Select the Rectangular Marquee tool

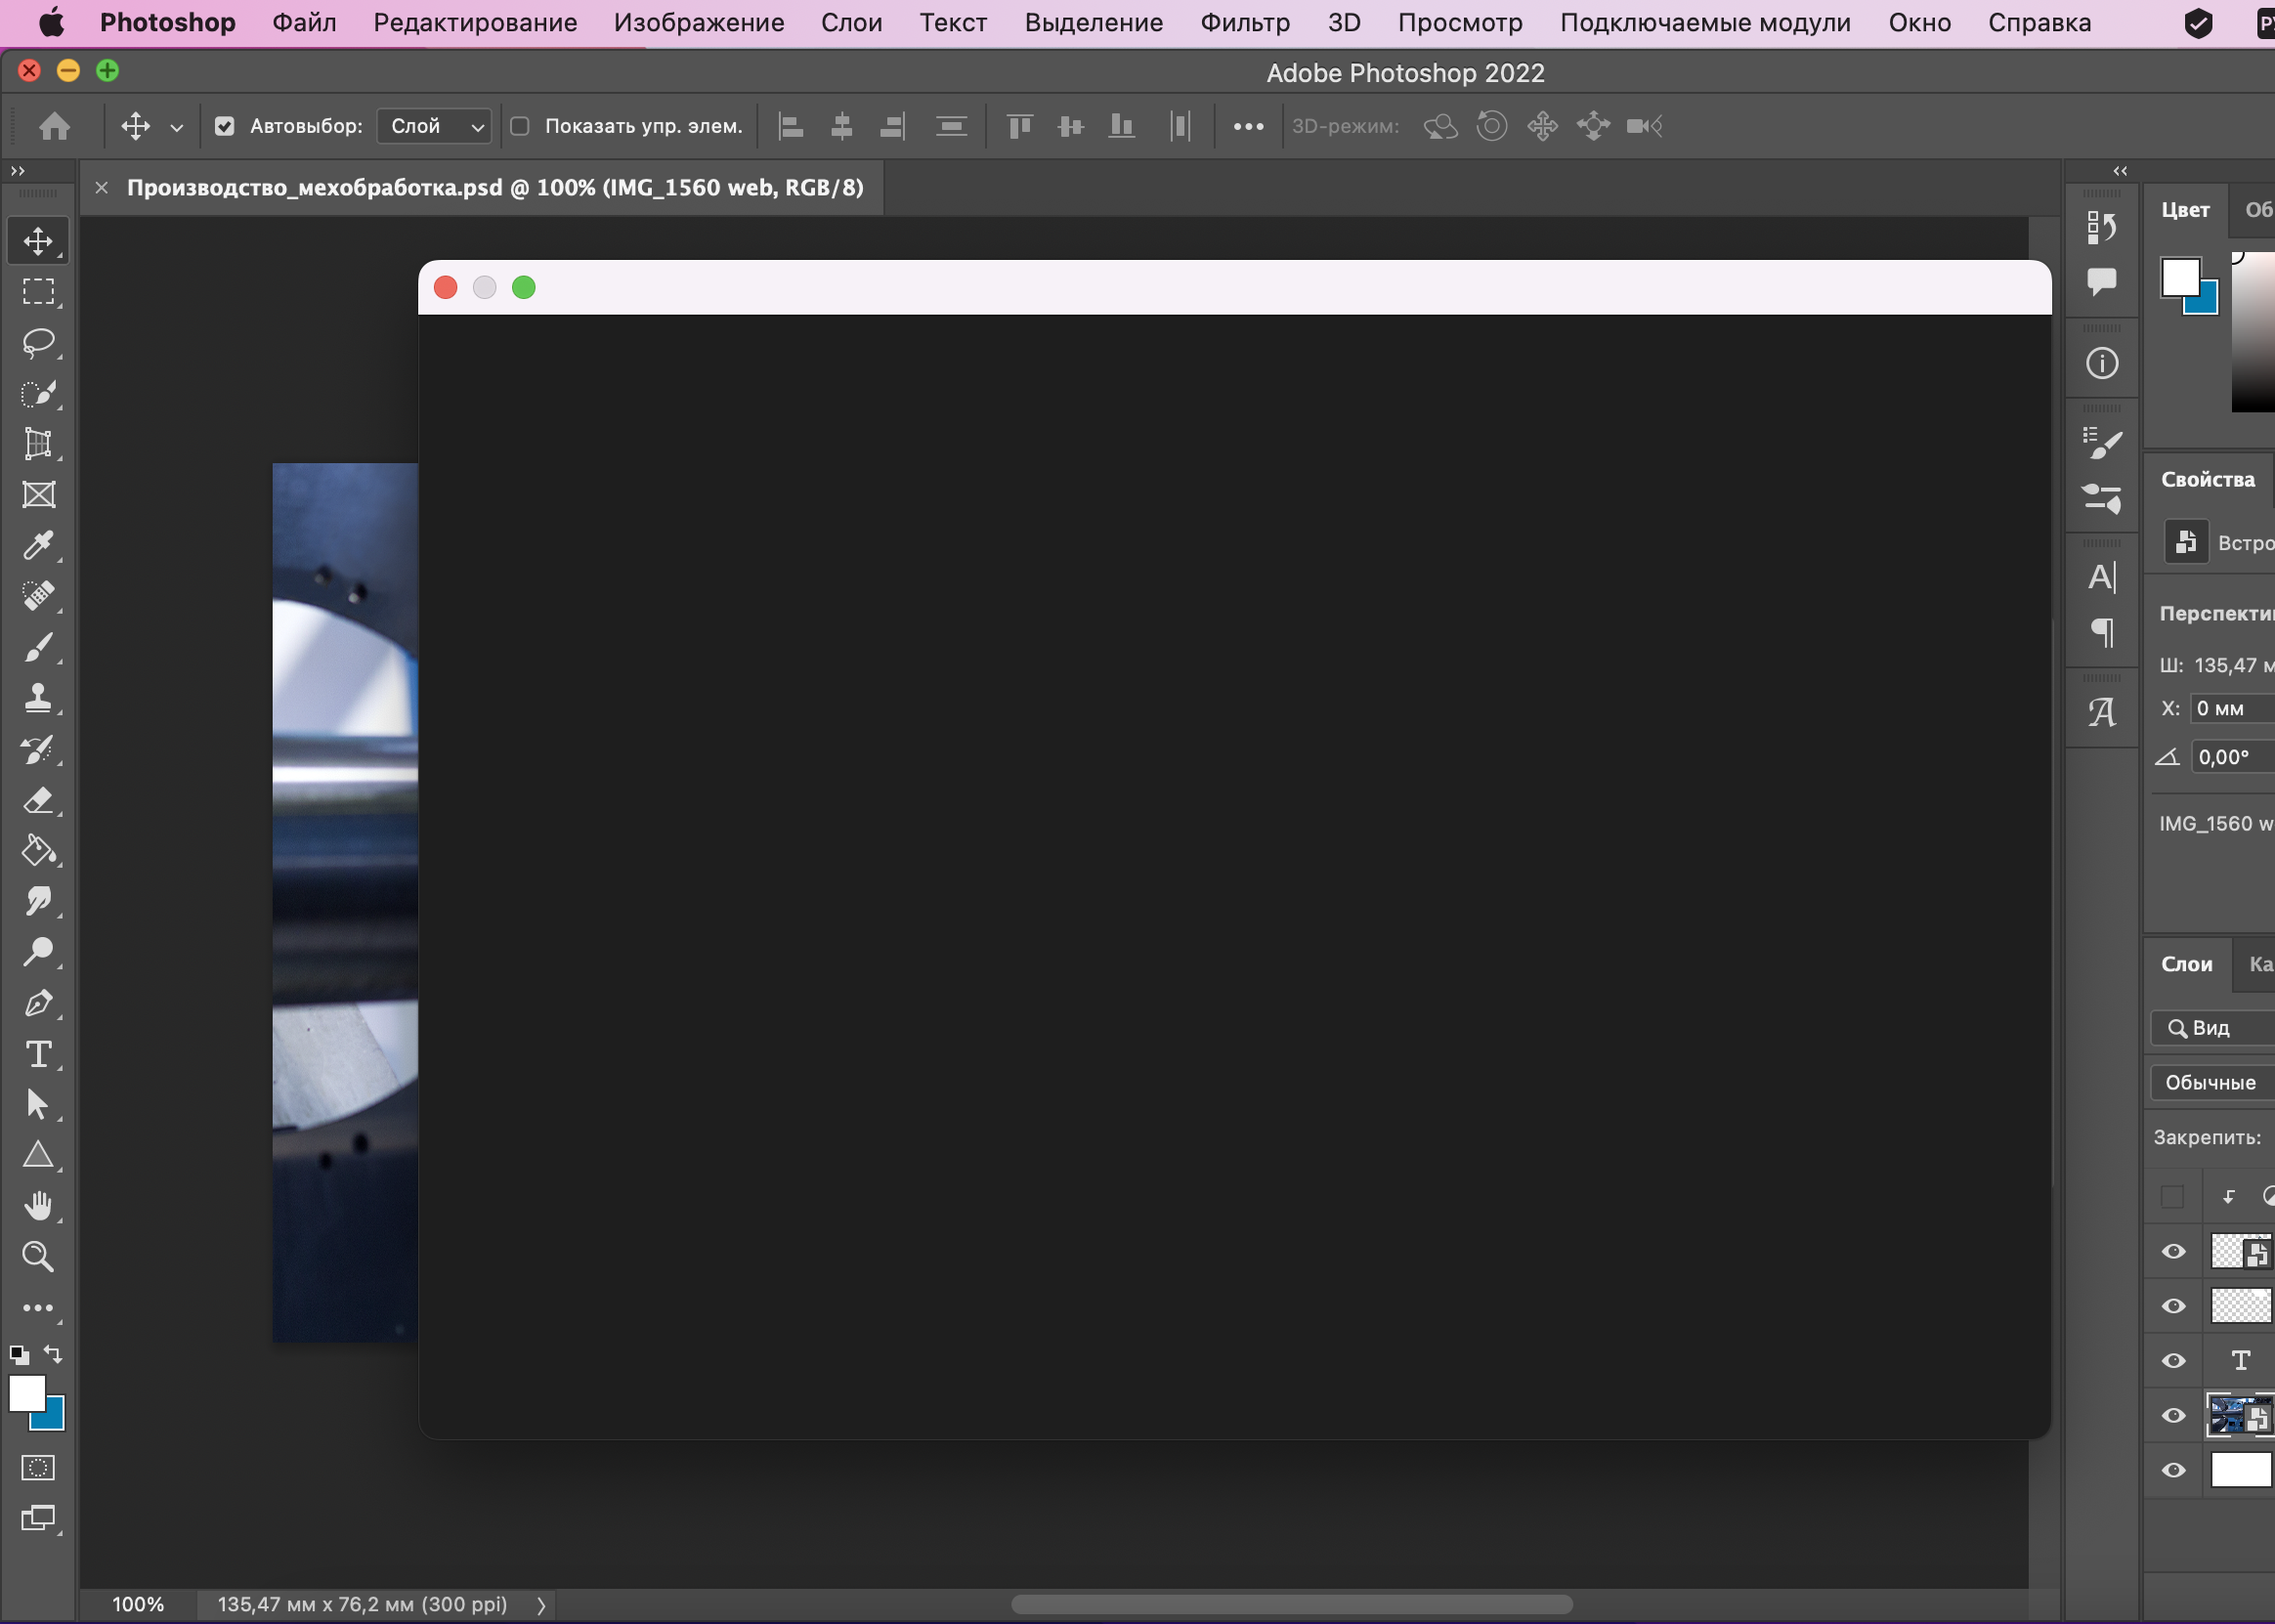38,291
